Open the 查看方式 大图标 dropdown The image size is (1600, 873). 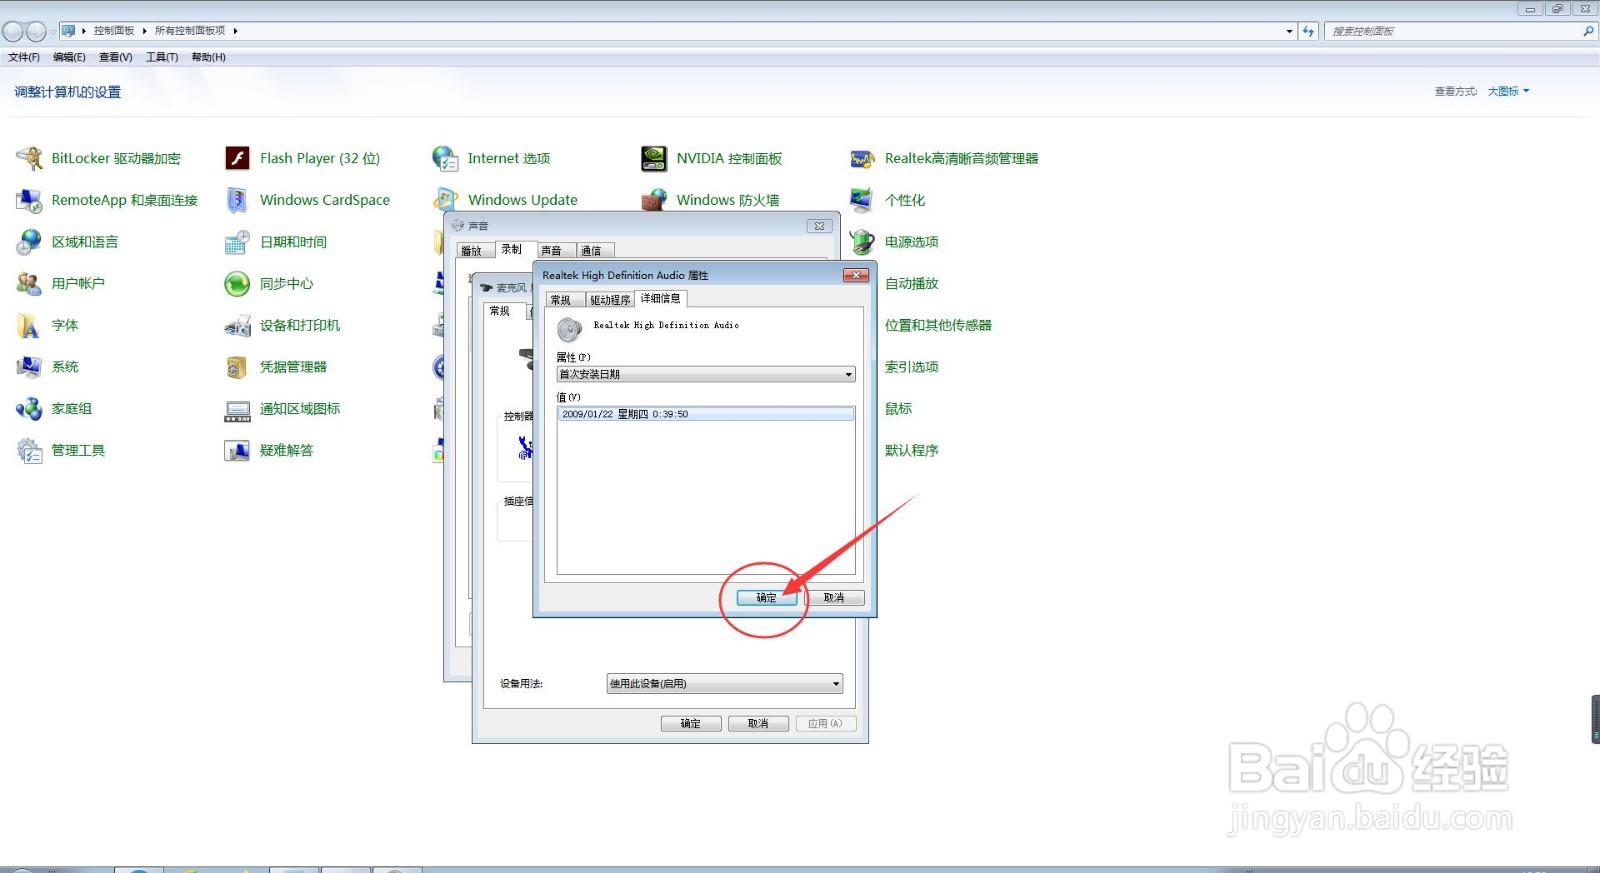pyautogui.click(x=1508, y=91)
